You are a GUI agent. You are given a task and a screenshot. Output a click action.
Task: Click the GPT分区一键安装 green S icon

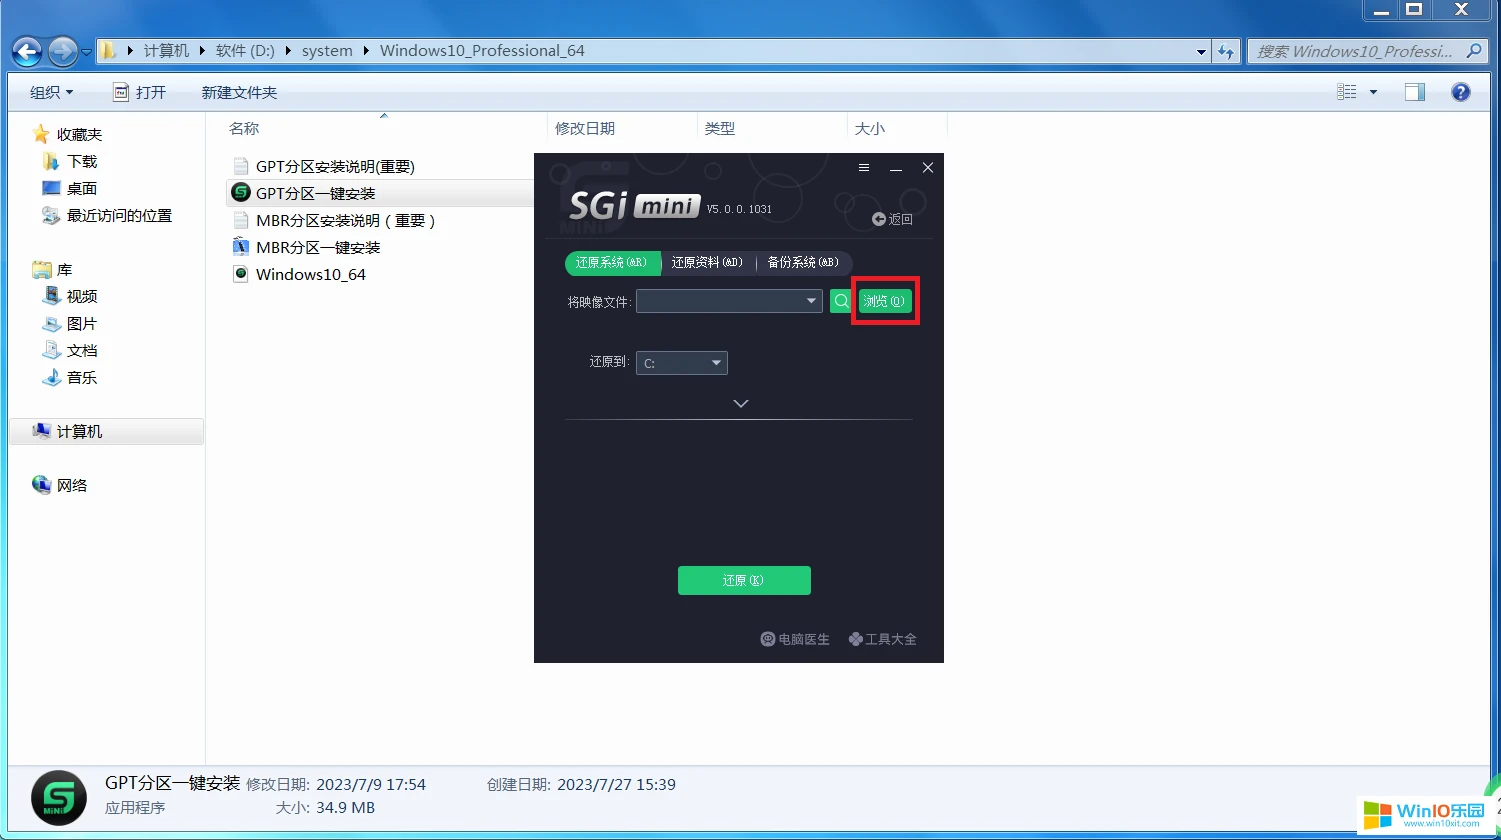[240, 192]
